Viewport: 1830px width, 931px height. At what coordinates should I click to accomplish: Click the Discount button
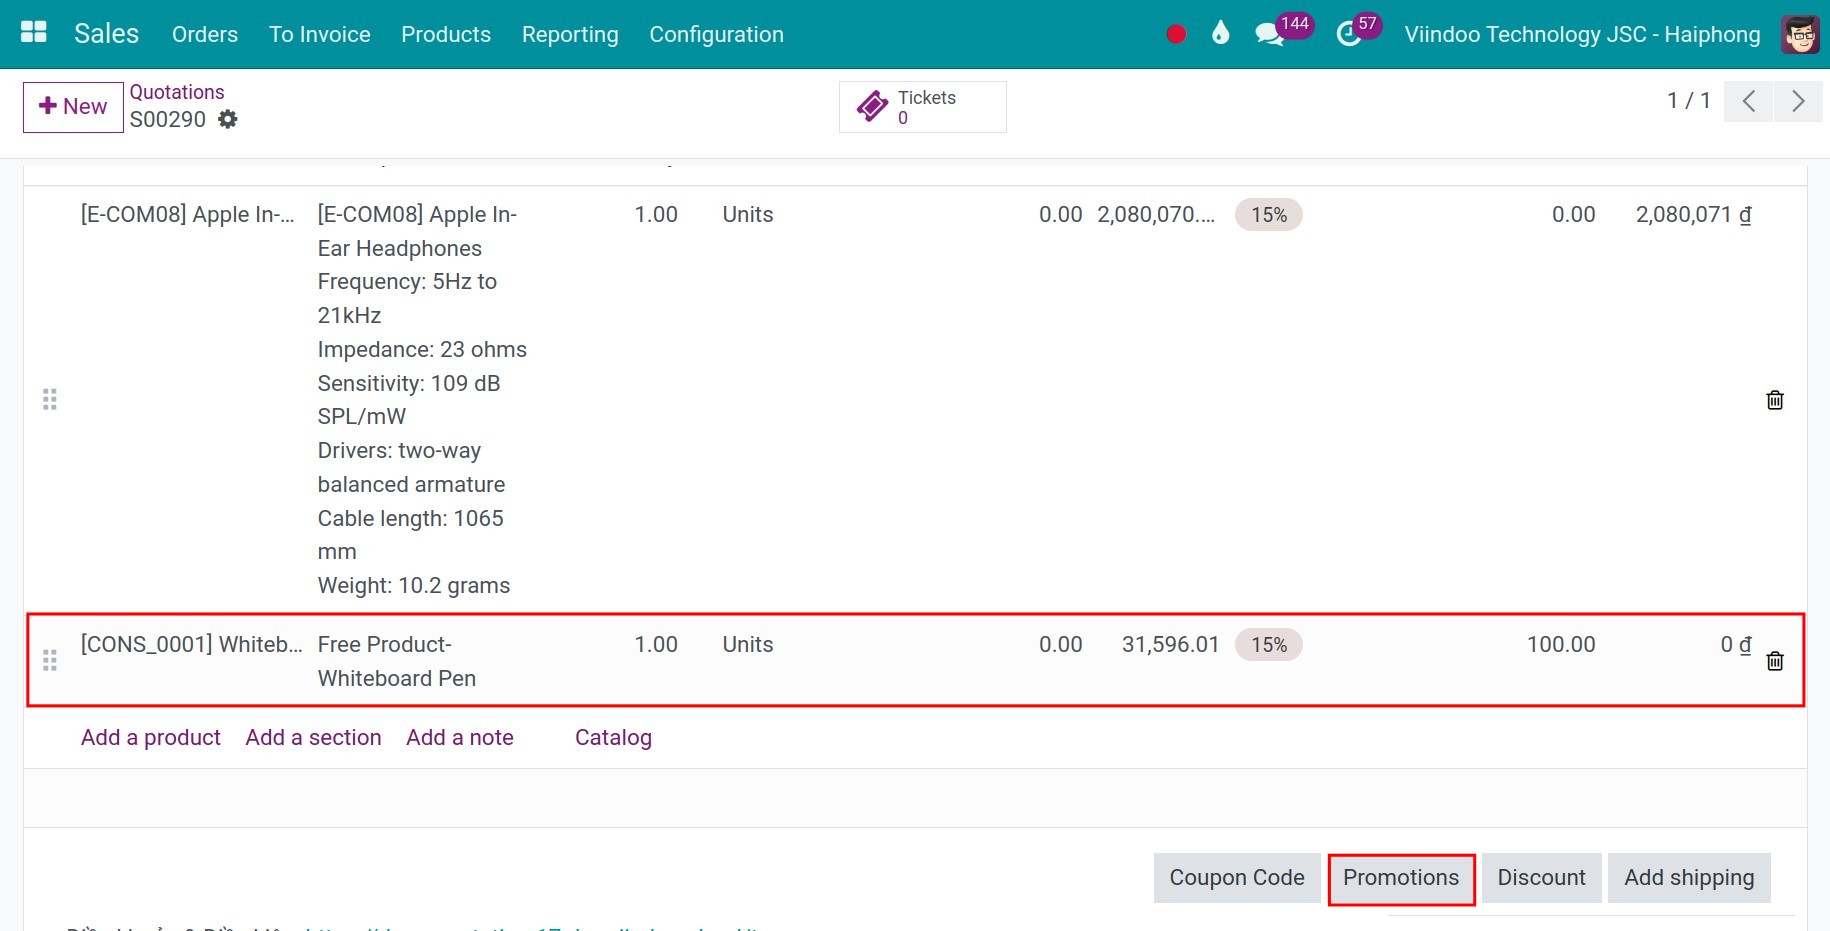pyautogui.click(x=1541, y=878)
